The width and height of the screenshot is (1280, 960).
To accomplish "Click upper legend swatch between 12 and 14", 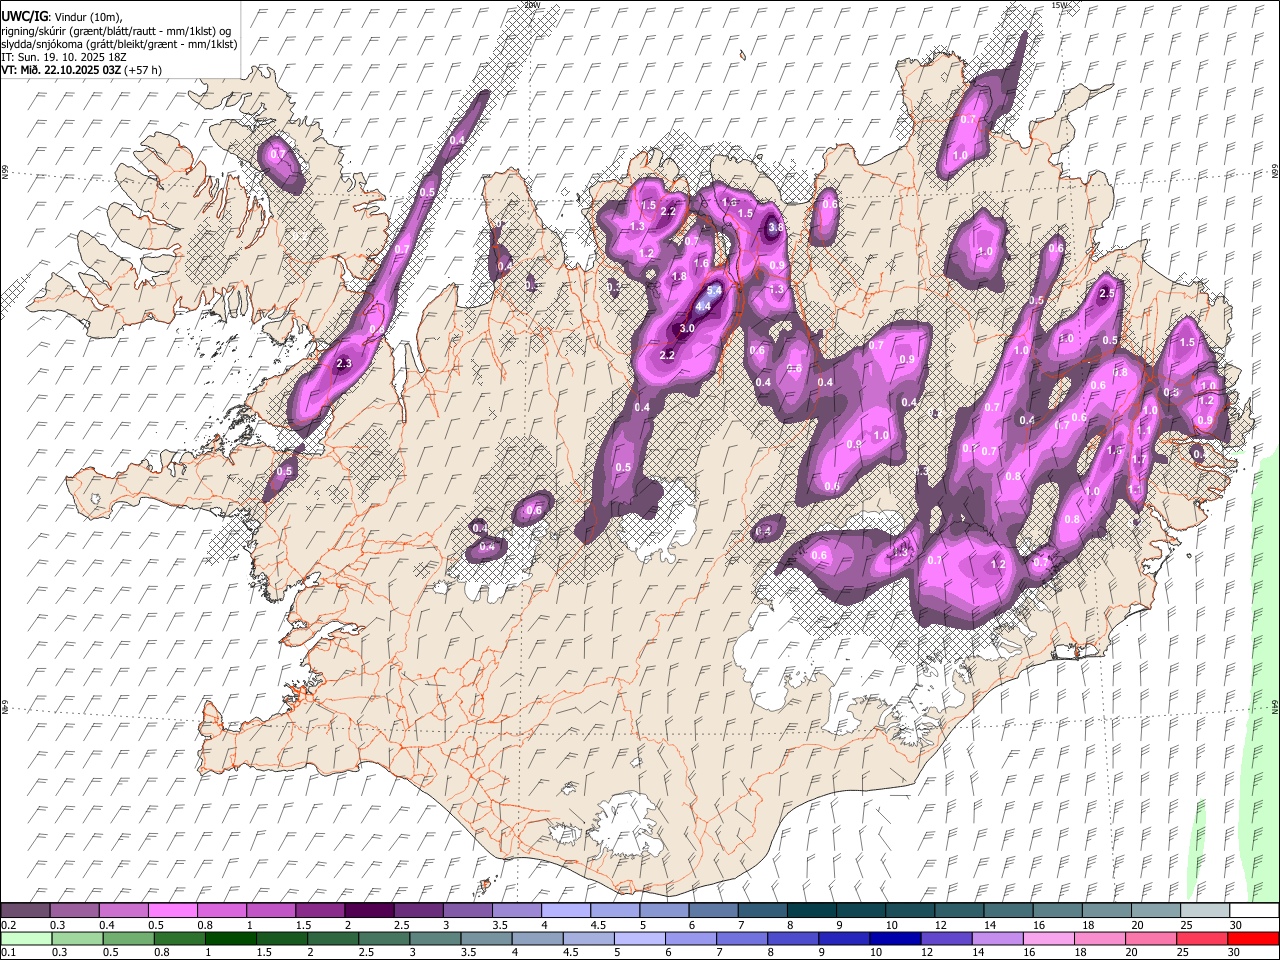I will (x=958, y=910).
